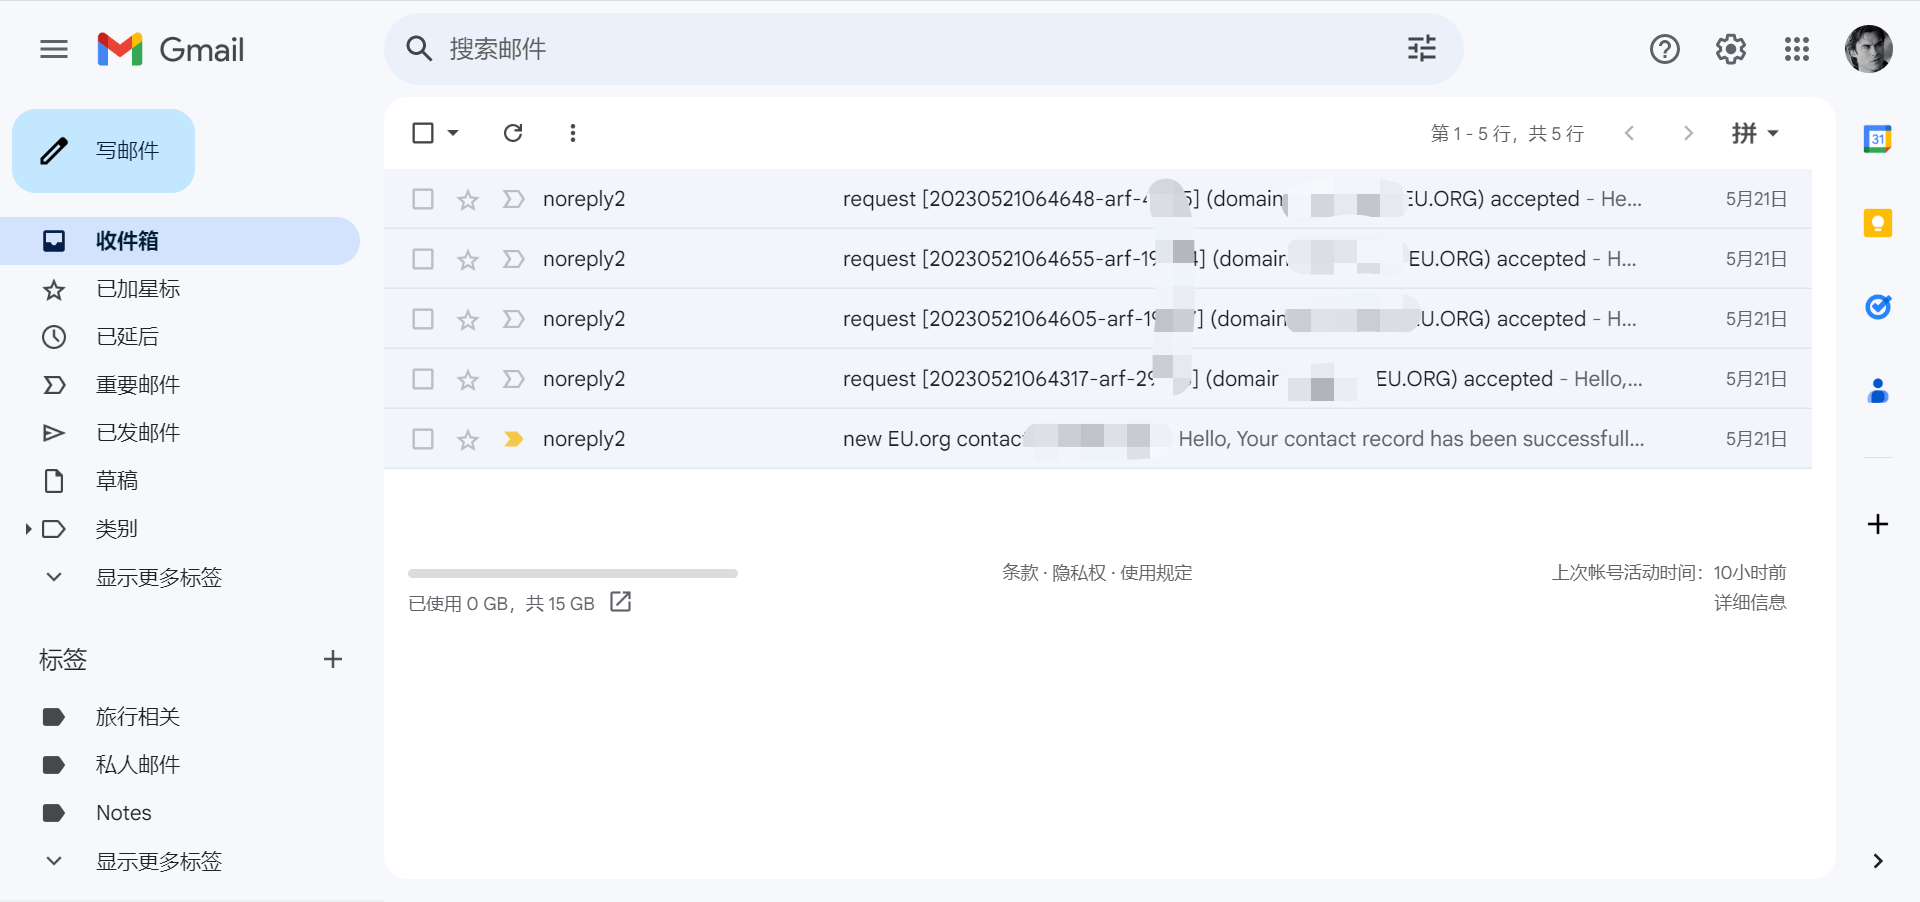The height and width of the screenshot is (902, 1920).
Task: Open Google Calendar side panel icon
Action: pyautogui.click(x=1877, y=139)
